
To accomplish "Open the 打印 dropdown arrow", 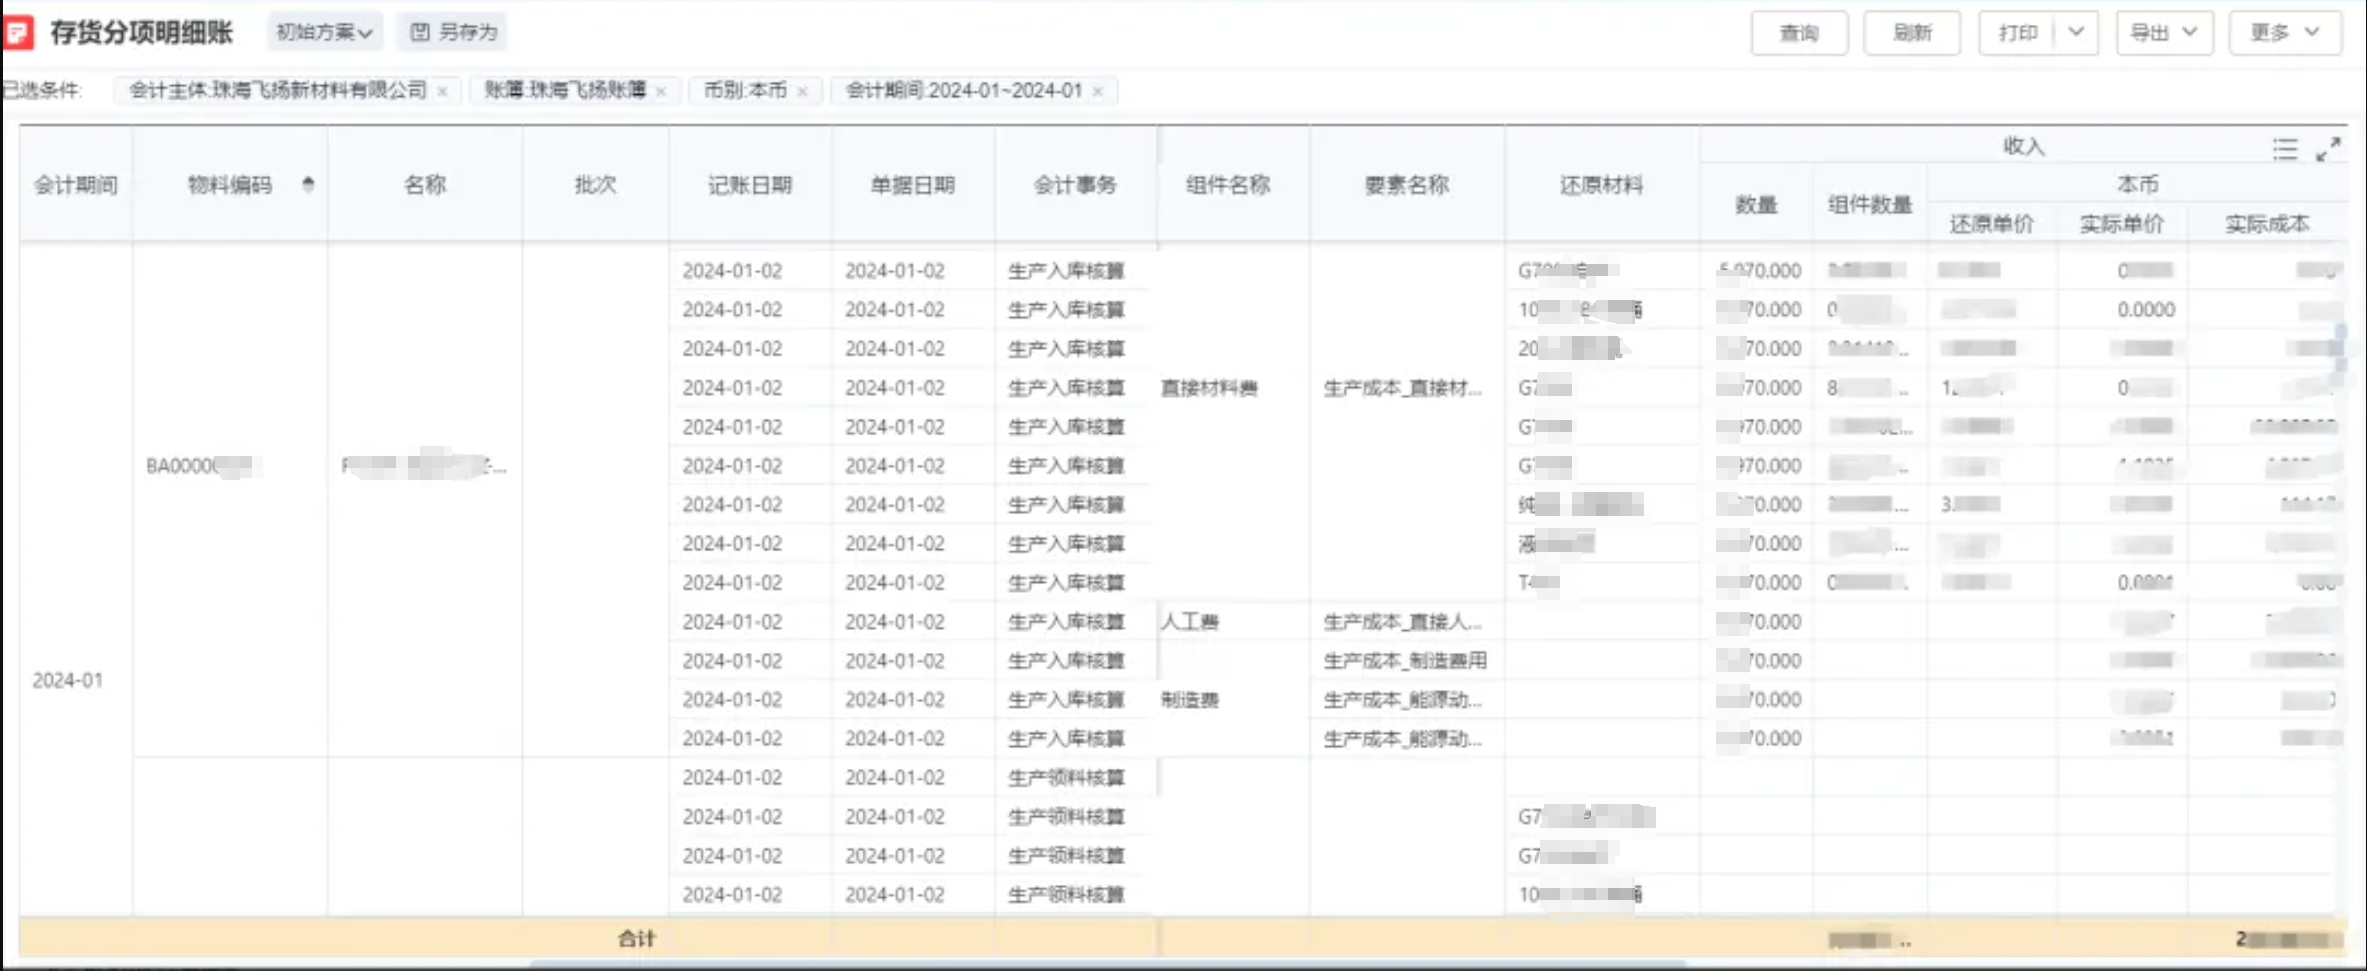I will [x=2076, y=32].
